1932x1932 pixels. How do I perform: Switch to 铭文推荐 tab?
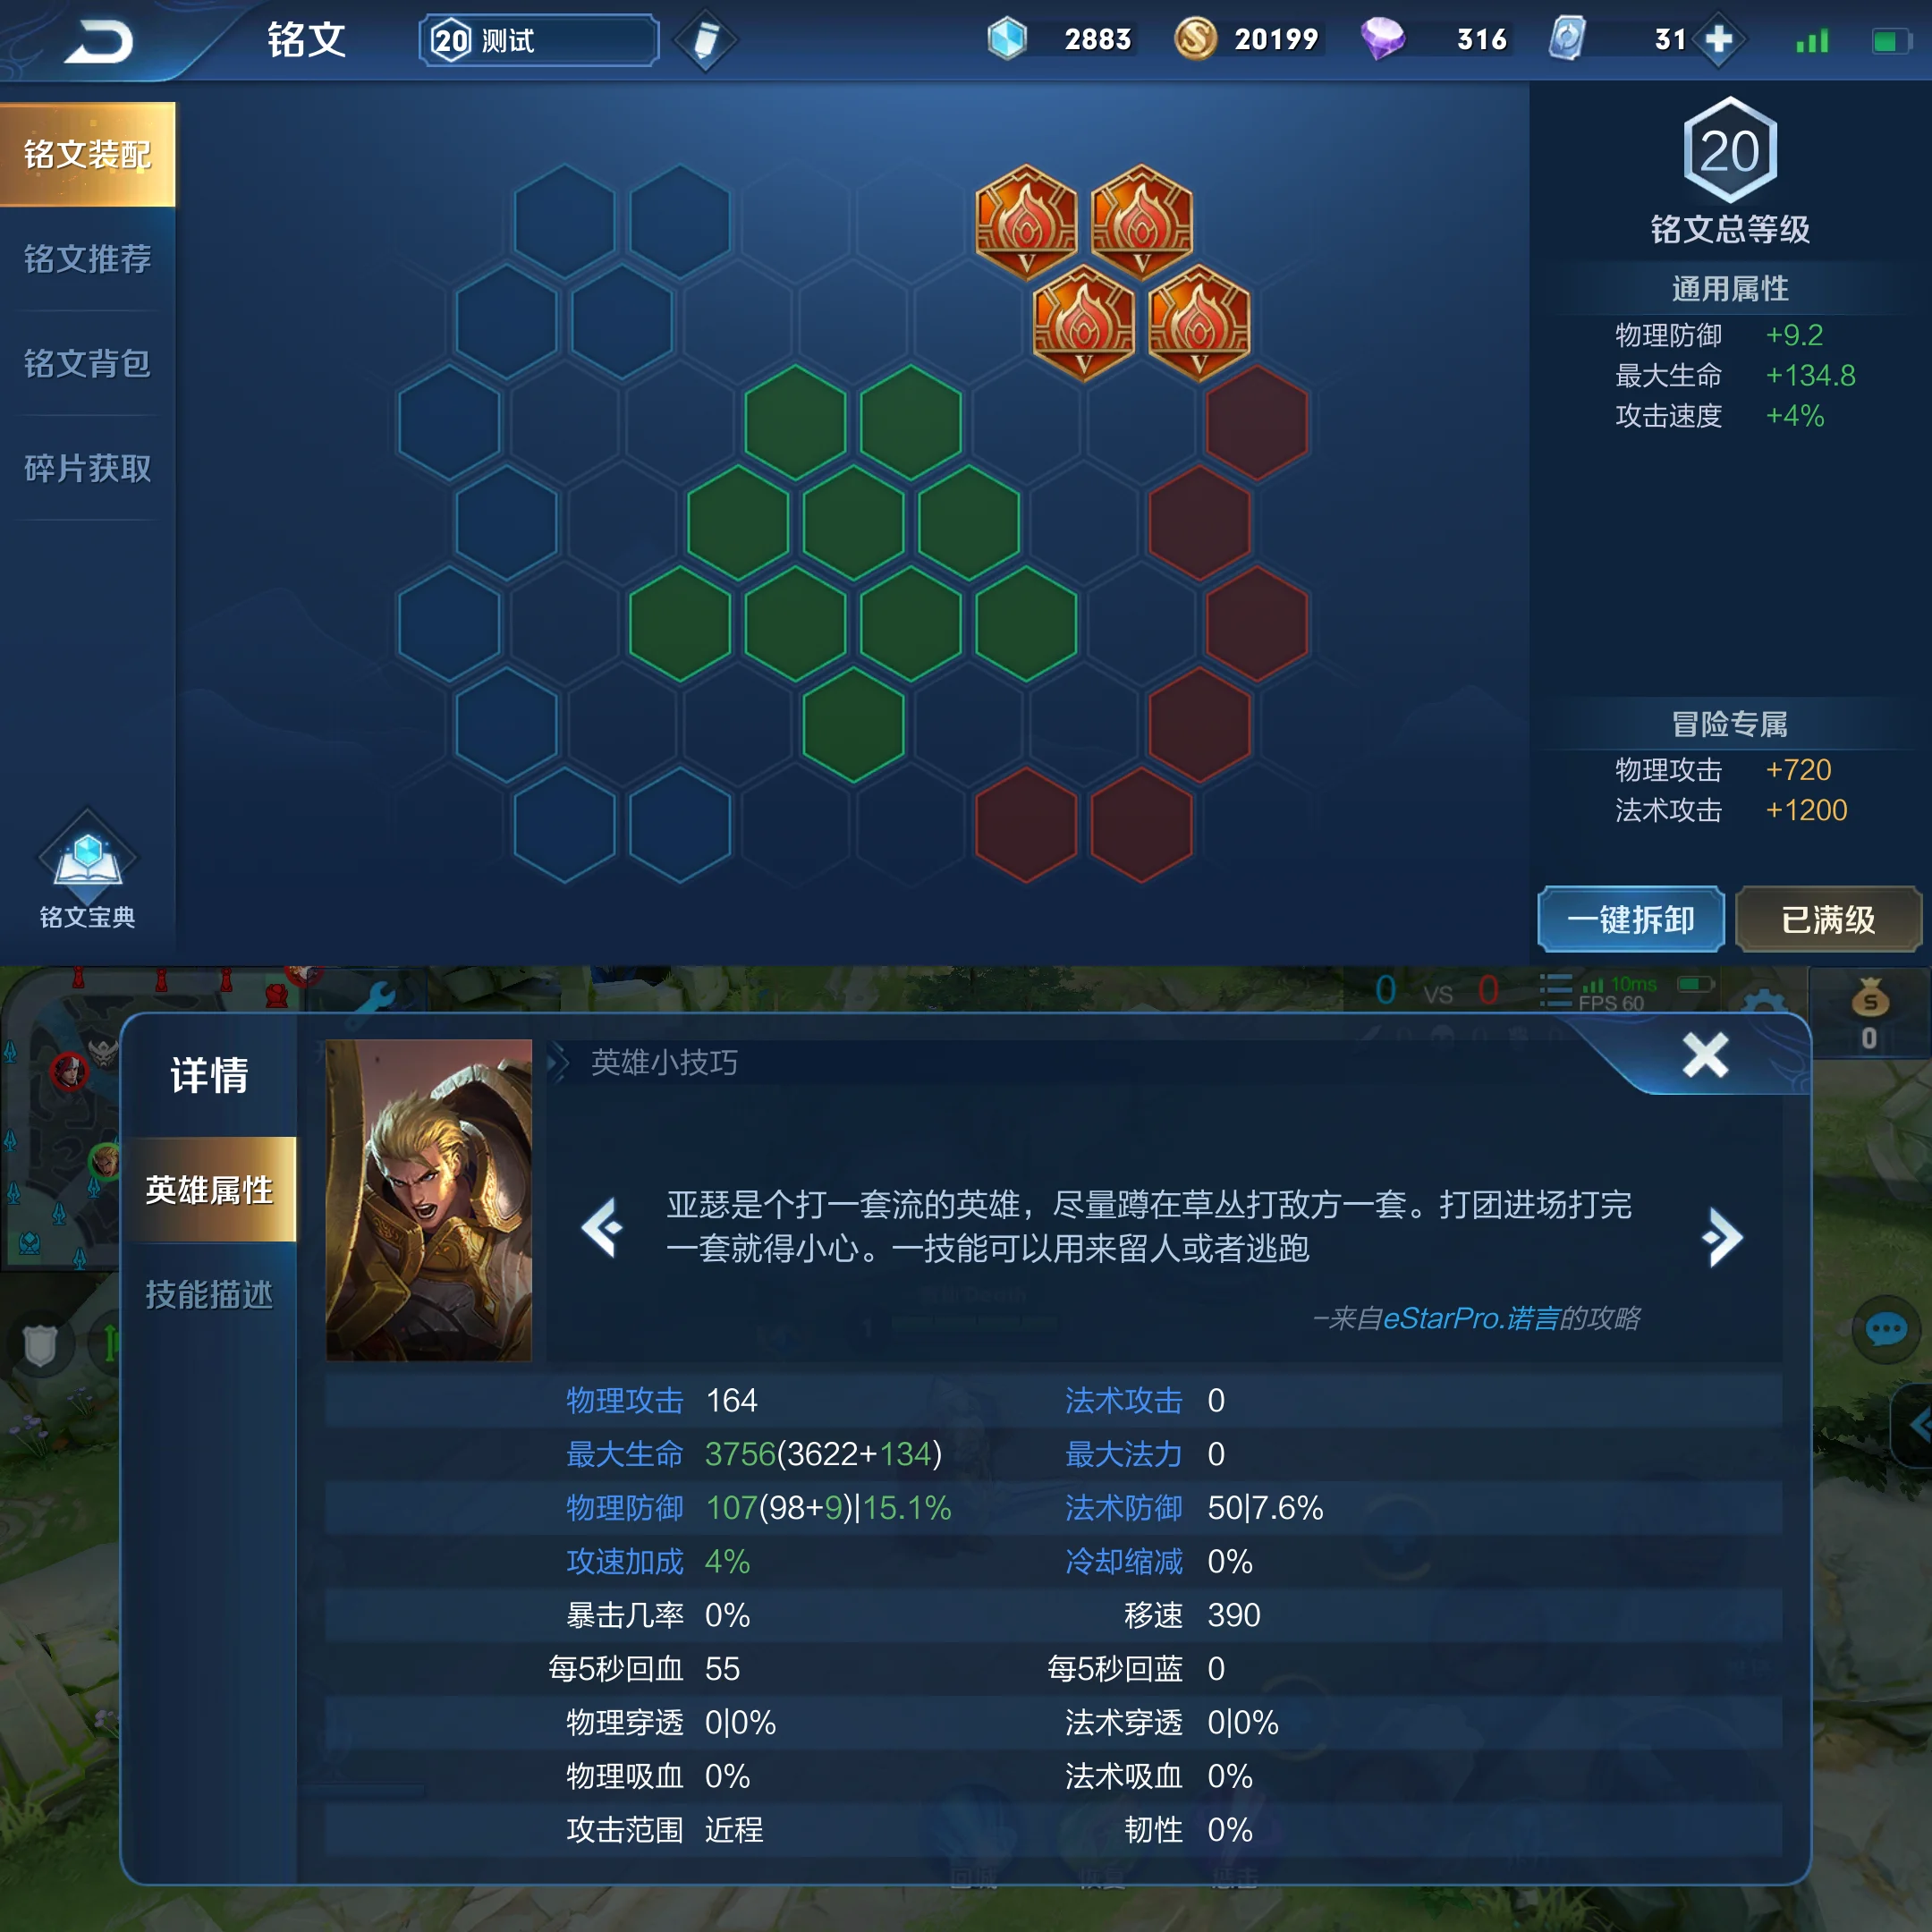click(87, 259)
